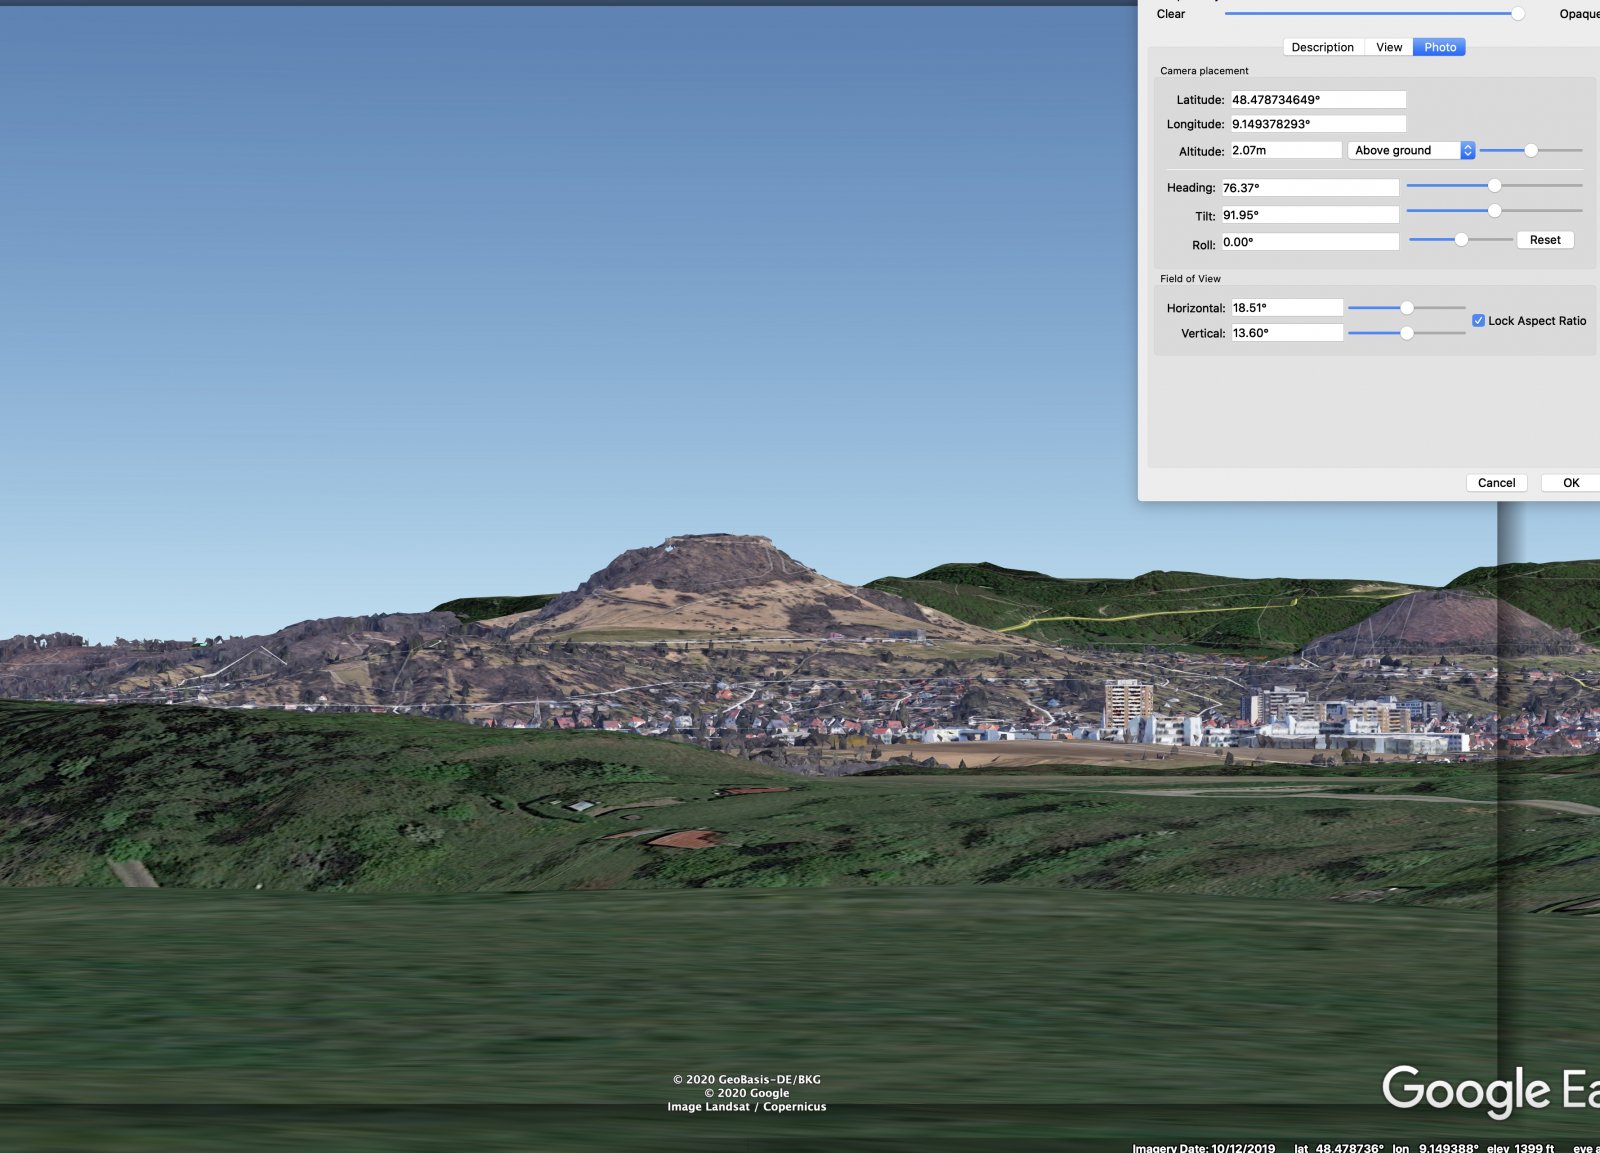Screen dimensions: 1600x1153
Task: Click the Clear–Opaque transparency slider handle
Action: [x=1517, y=14]
